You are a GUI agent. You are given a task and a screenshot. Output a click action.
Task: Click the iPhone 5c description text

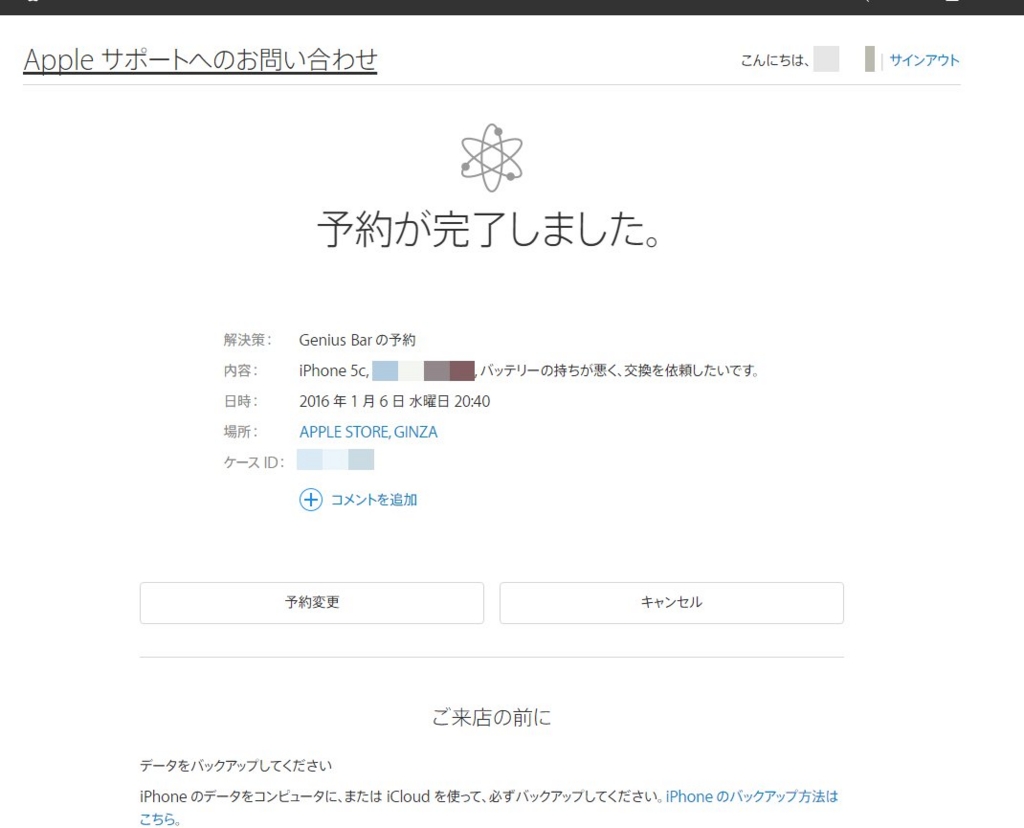(x=333, y=370)
